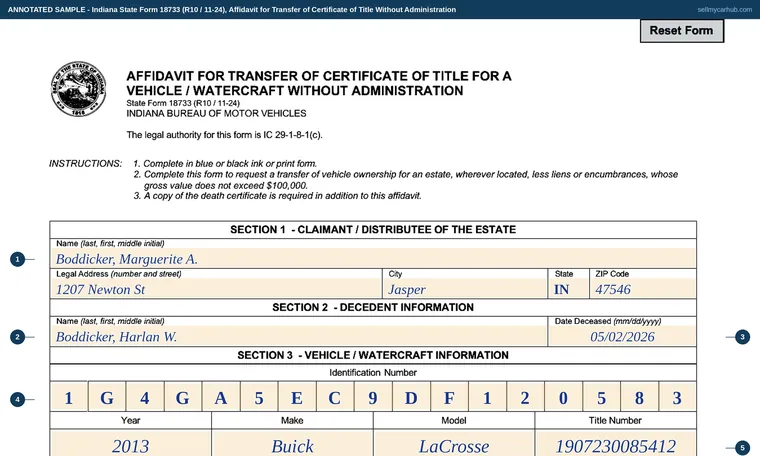Select the VIN box containing F

pos(449,397)
